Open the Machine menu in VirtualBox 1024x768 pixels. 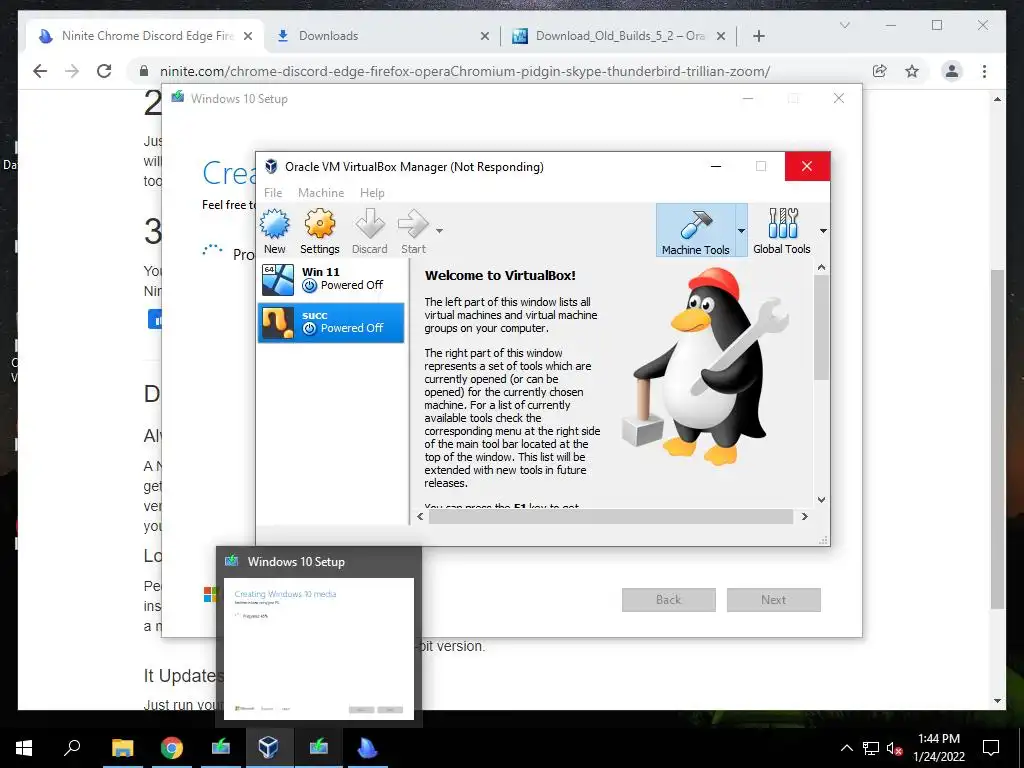[321, 193]
